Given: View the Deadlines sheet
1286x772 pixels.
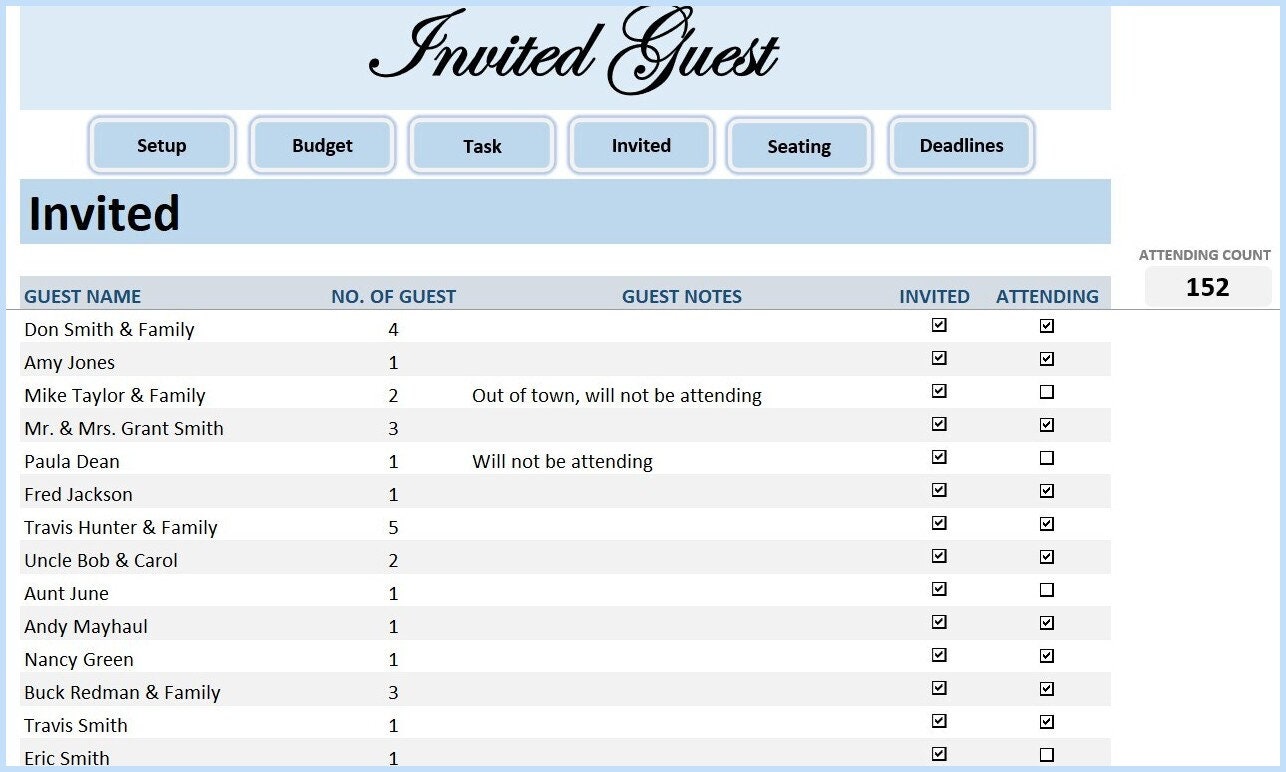Looking at the screenshot, I should click(961, 146).
